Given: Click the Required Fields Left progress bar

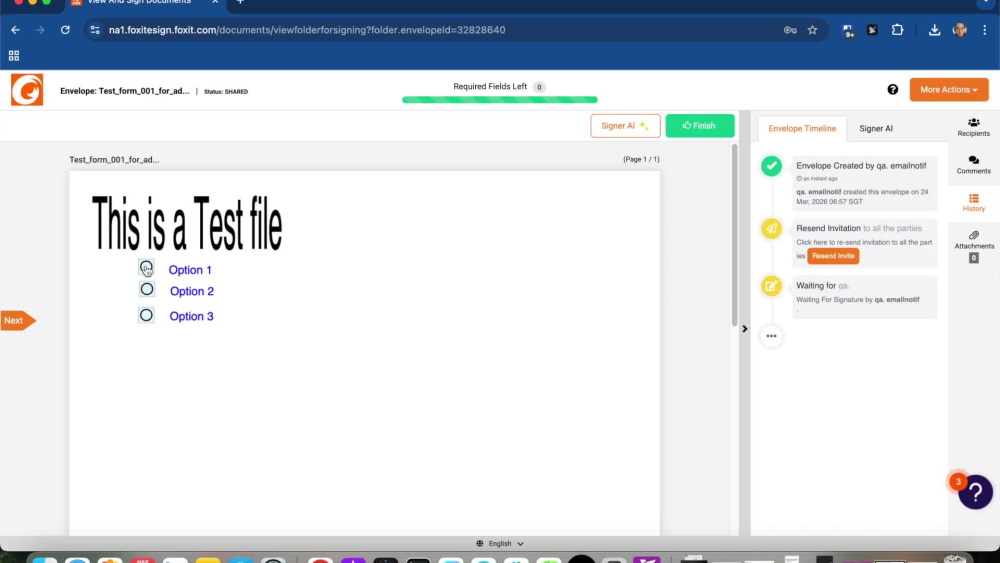Looking at the screenshot, I should tap(499, 99).
